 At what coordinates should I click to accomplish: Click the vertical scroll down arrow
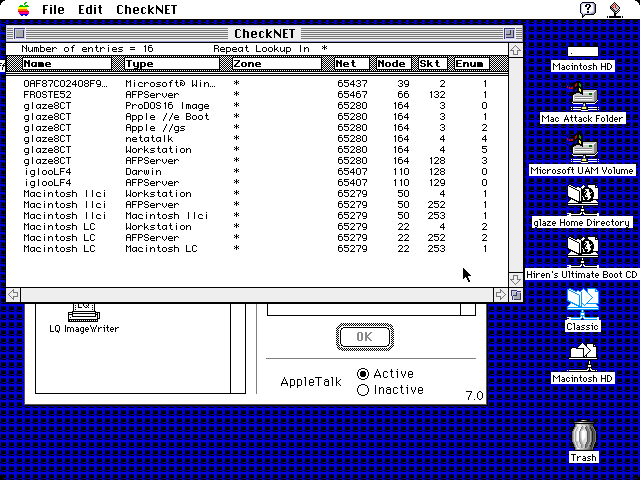pos(516,280)
